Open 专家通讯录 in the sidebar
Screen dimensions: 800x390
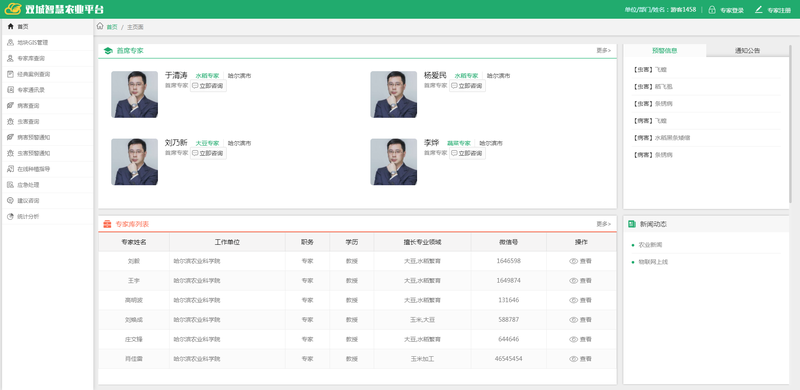47,90
